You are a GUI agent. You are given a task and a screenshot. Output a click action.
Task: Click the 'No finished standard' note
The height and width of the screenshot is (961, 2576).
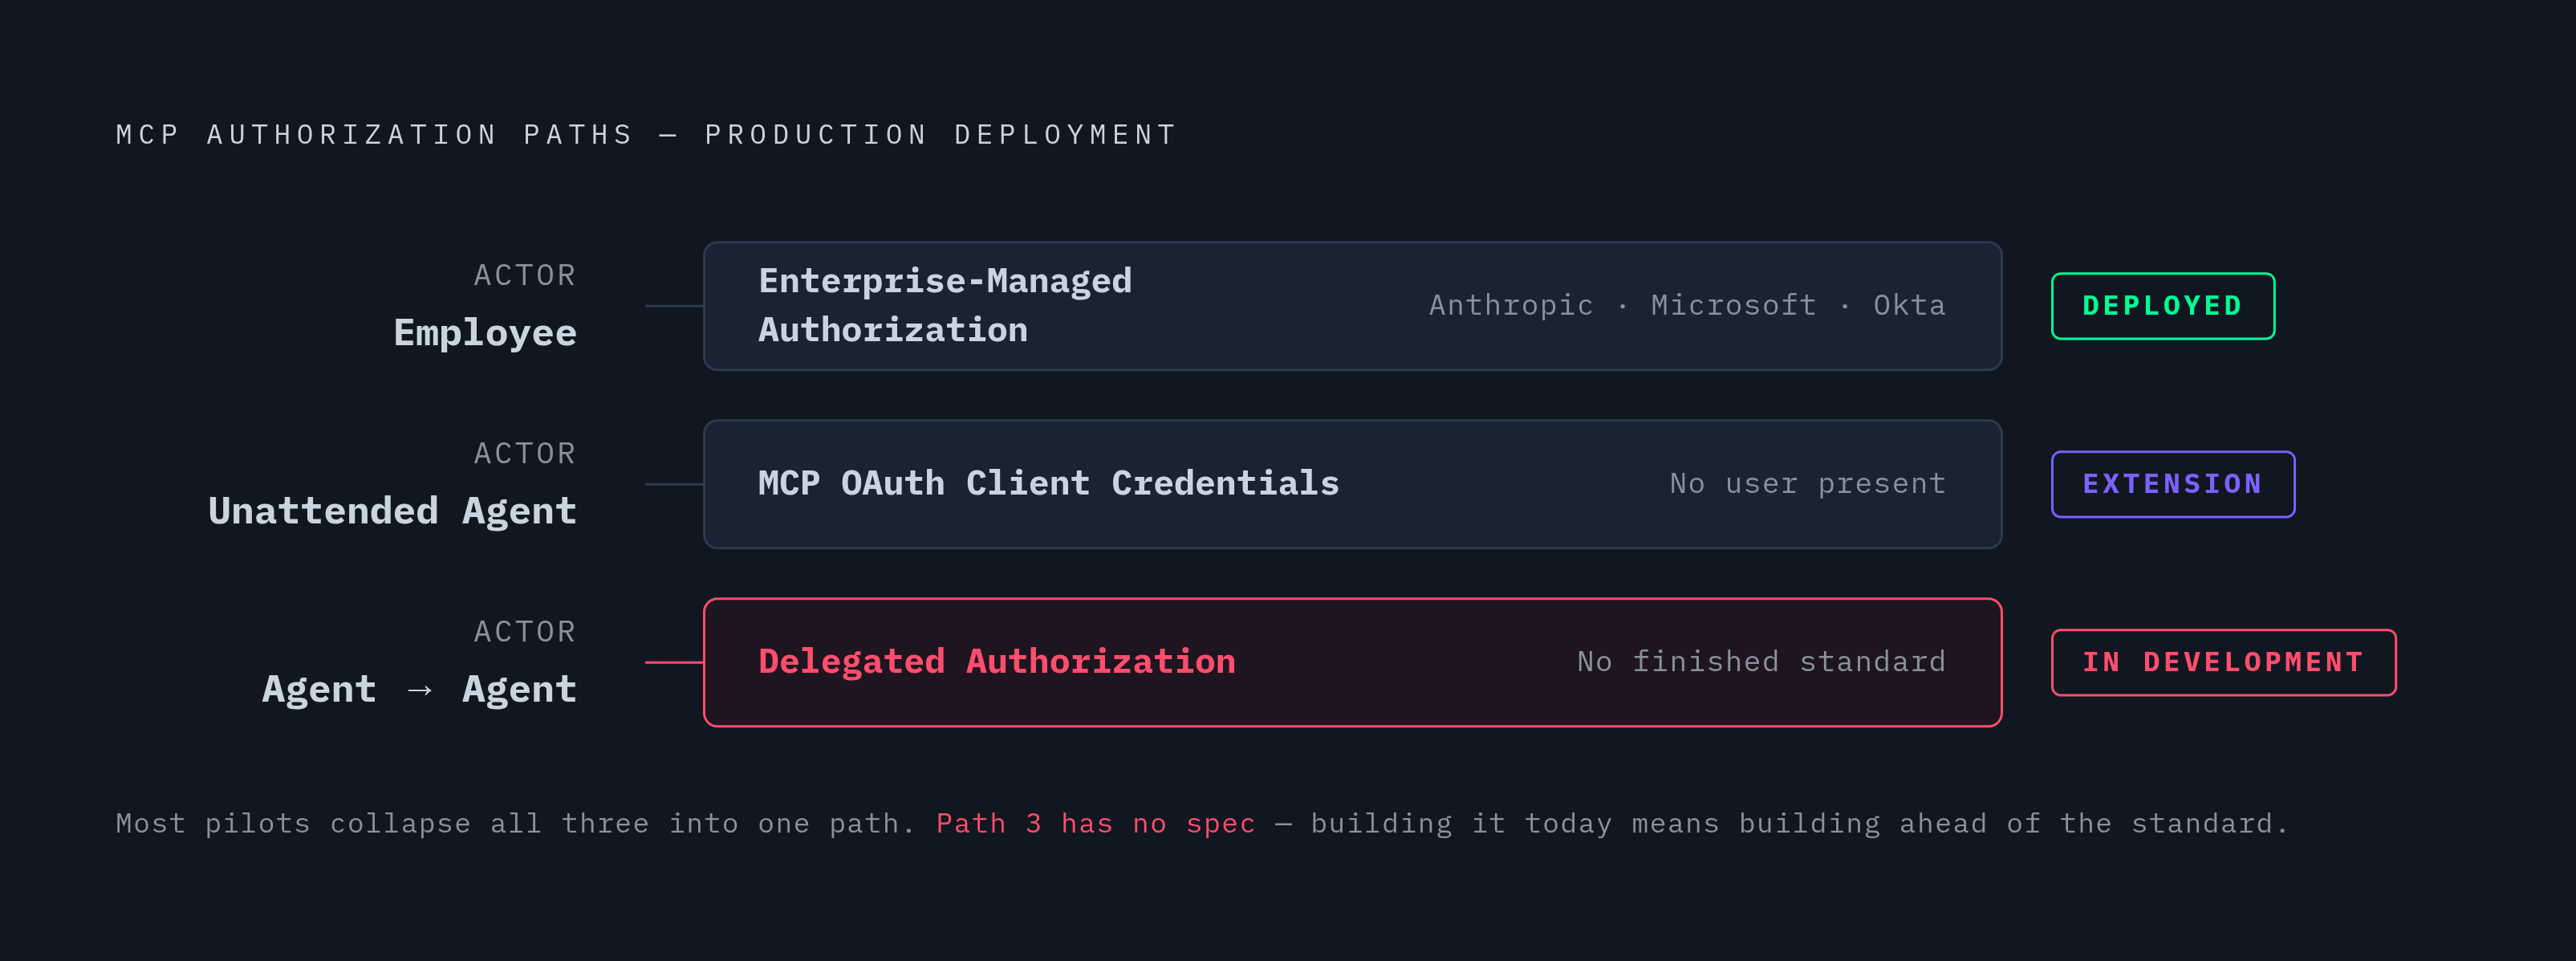click(1761, 662)
